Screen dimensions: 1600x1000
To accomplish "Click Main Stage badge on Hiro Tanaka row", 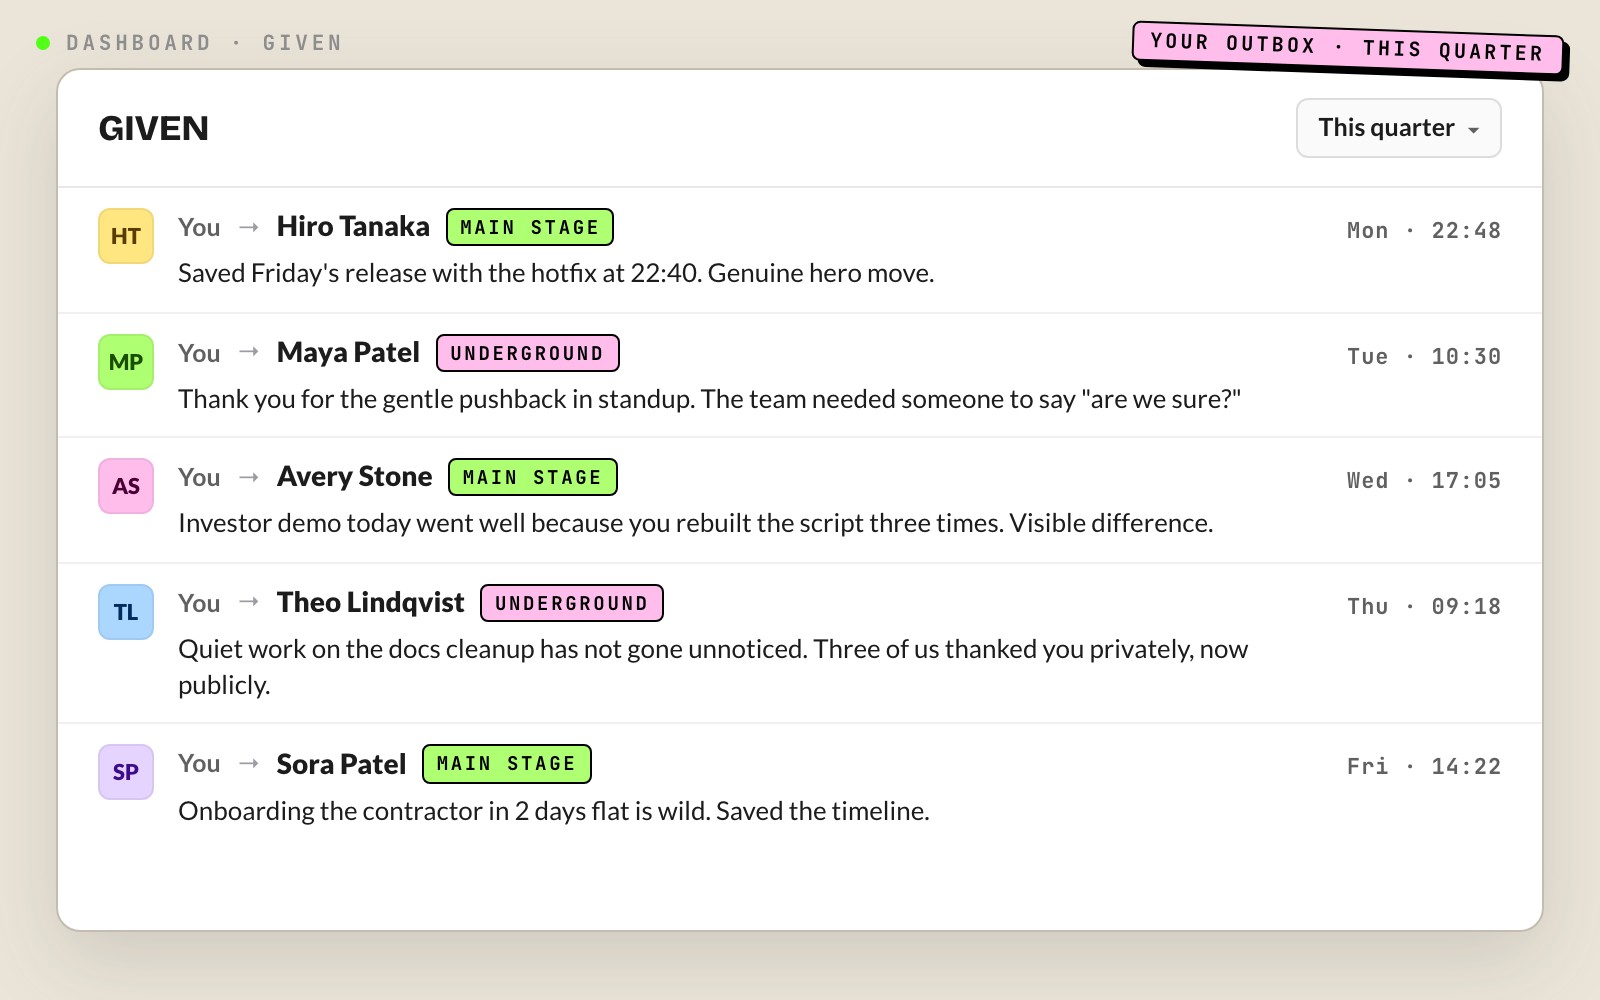I will [x=530, y=227].
